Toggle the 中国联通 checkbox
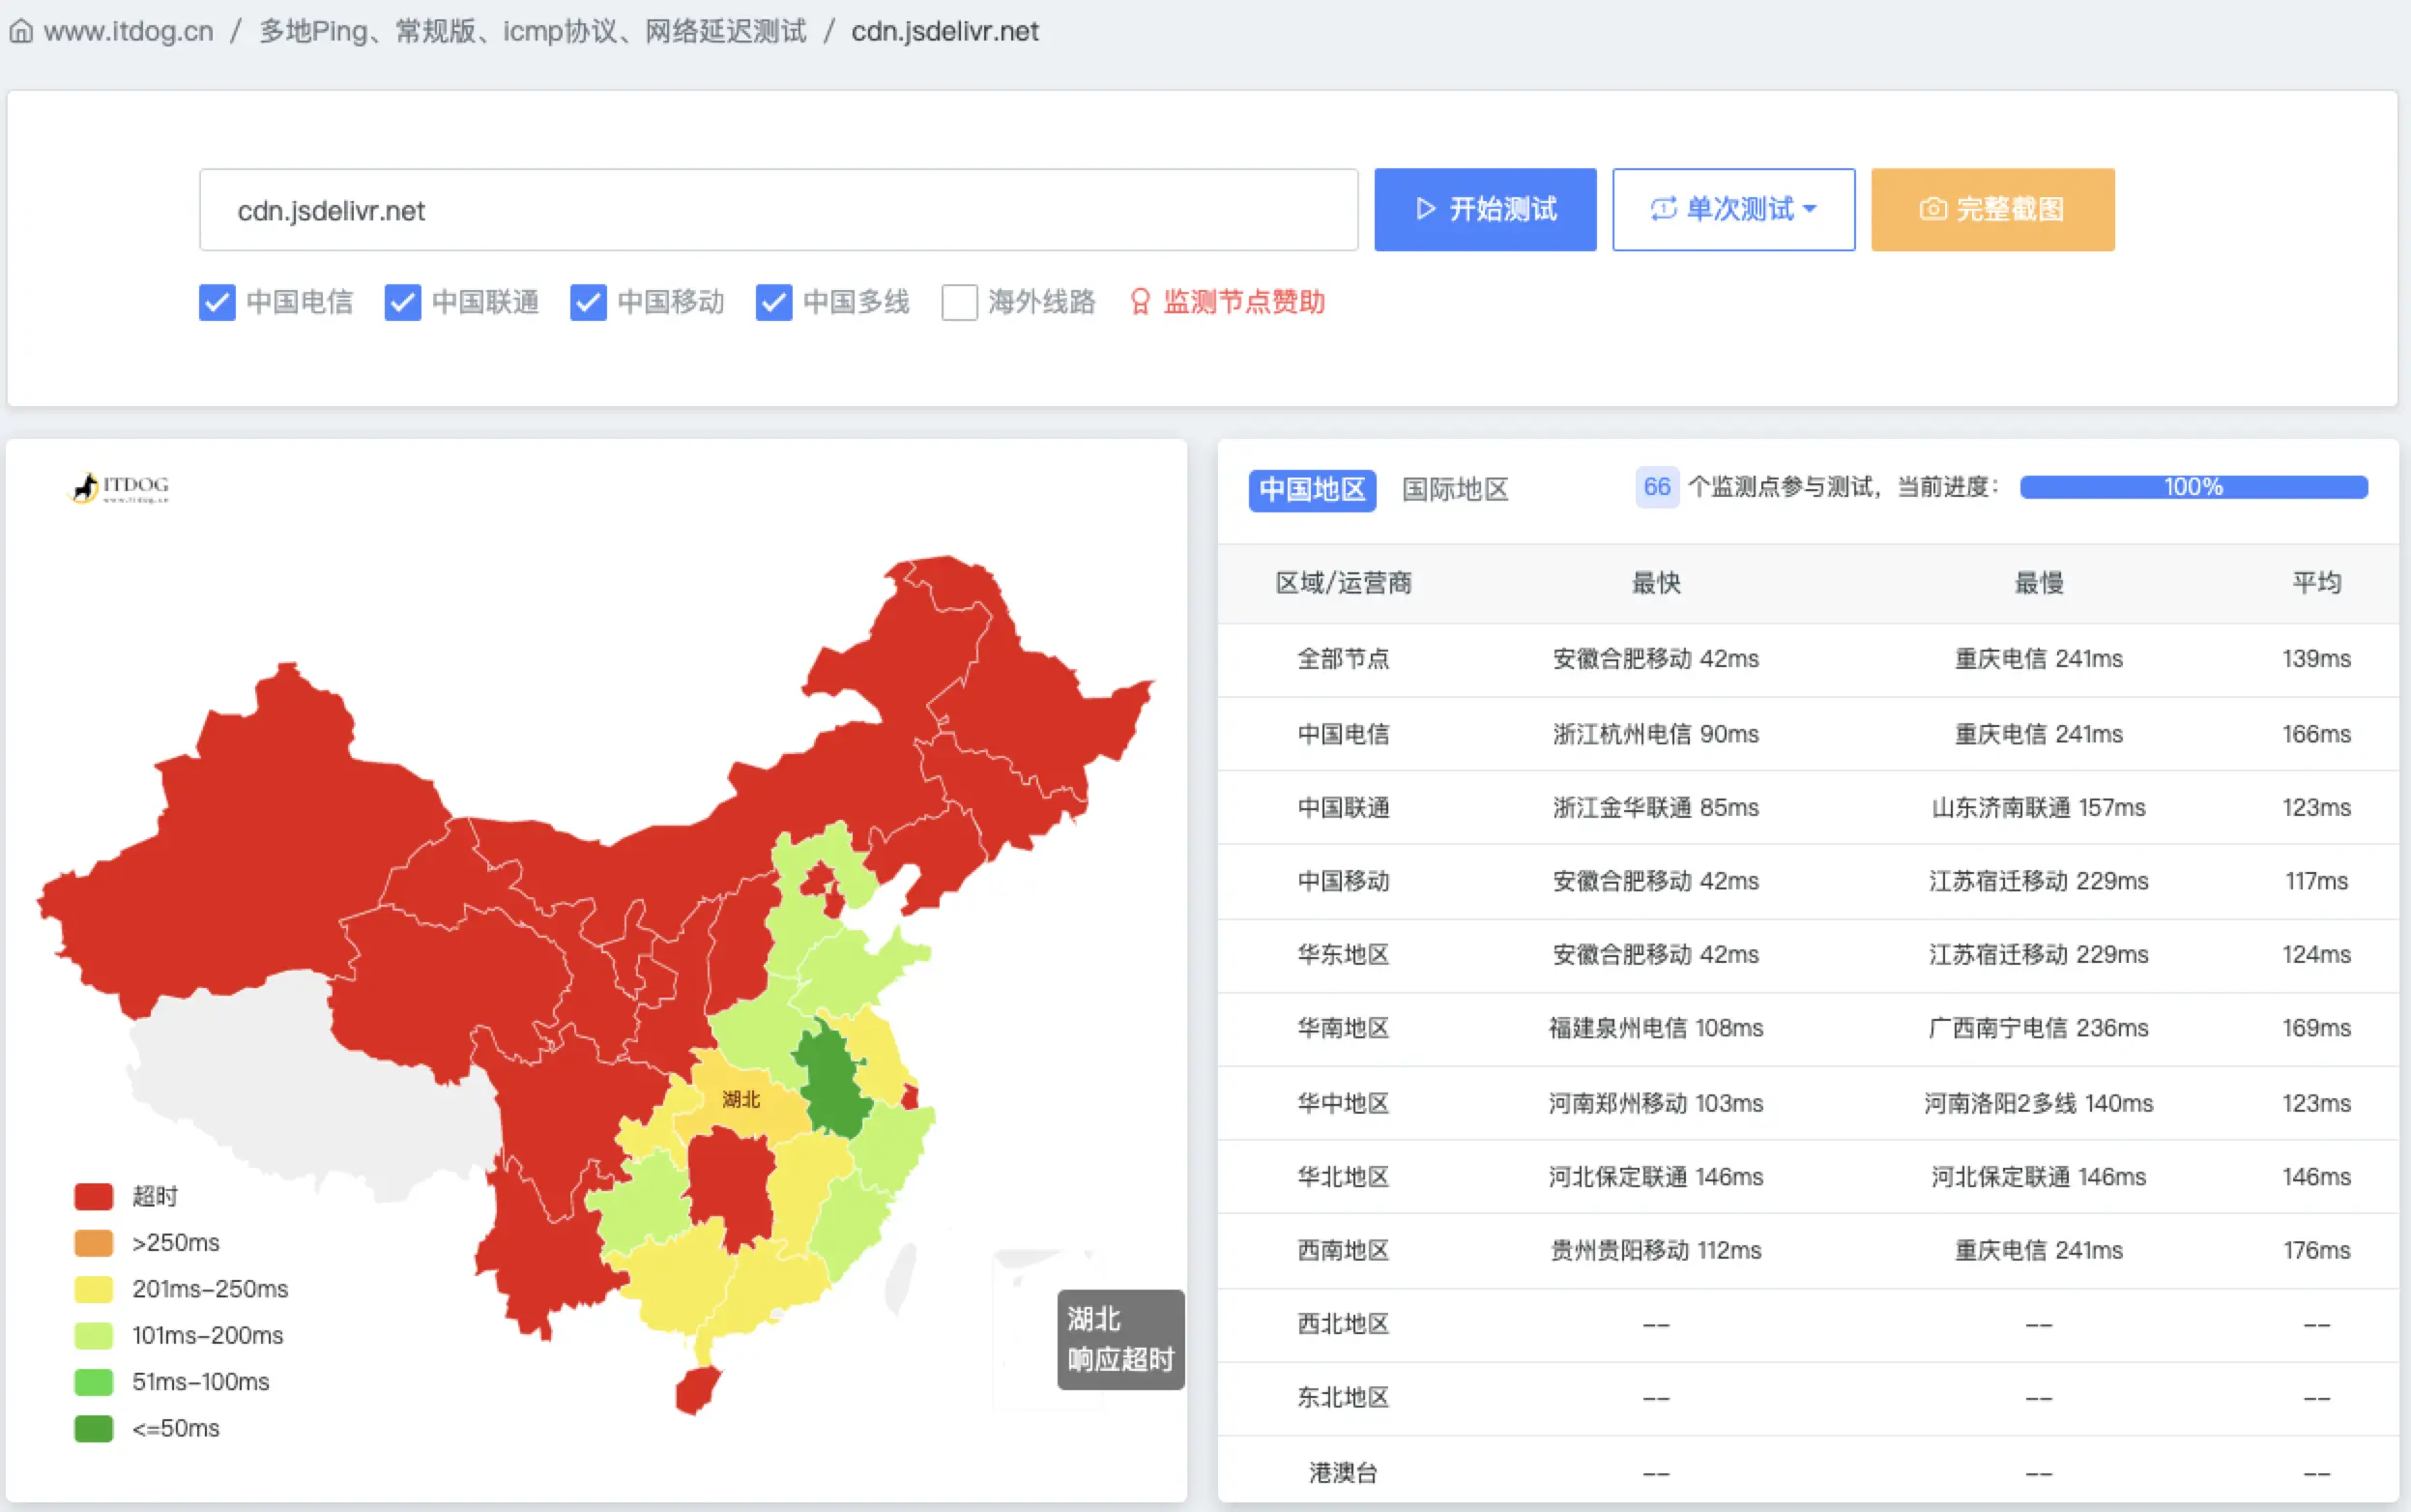This screenshot has width=2411, height=1512. (402, 302)
